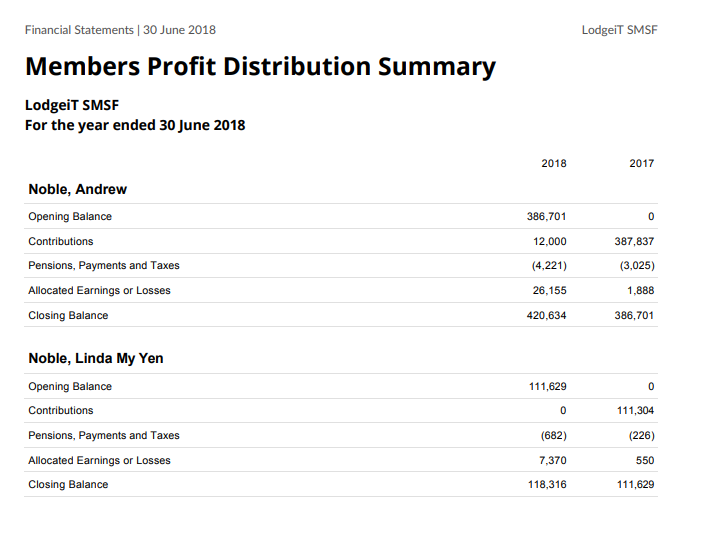
Task: Click the Members Profit Distribution Summary heading
Action: click(260, 66)
